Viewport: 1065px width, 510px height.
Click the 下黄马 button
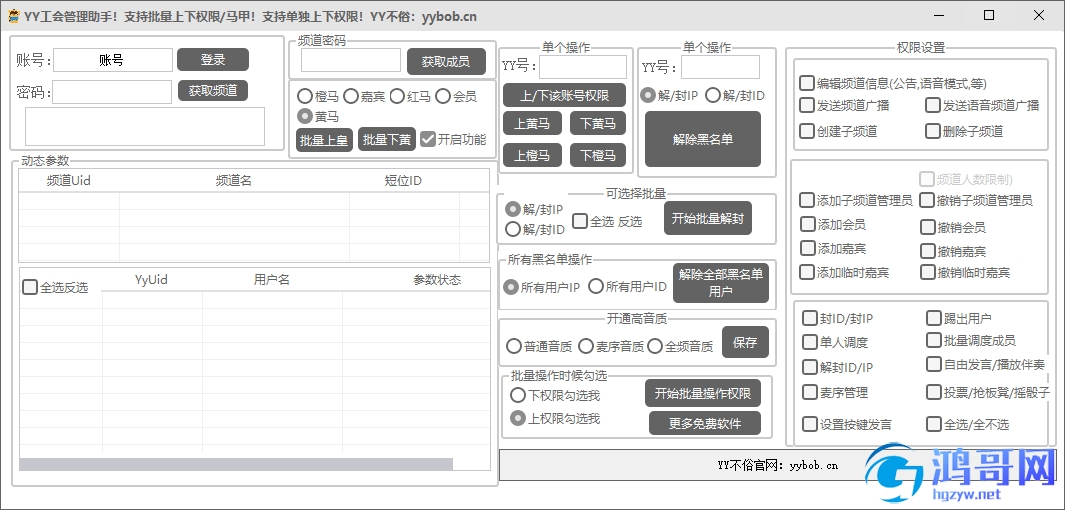(598, 124)
